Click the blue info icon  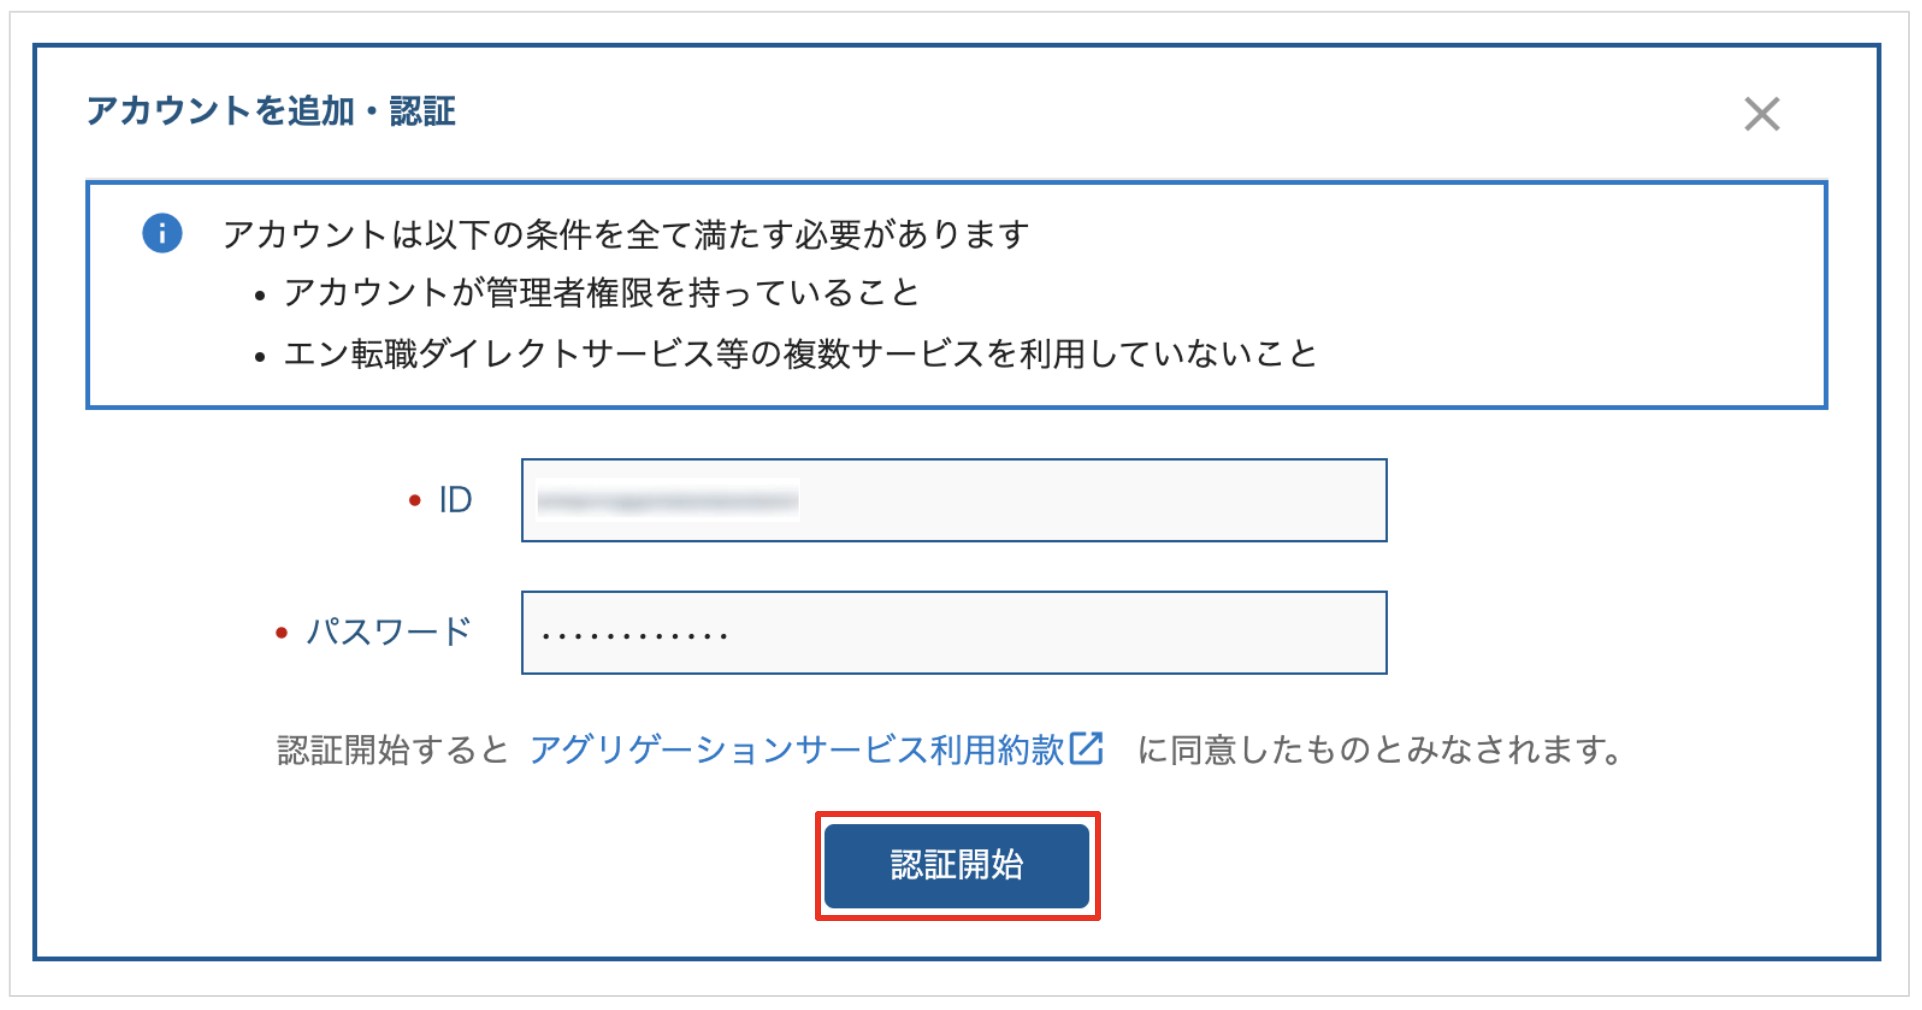coord(162,233)
